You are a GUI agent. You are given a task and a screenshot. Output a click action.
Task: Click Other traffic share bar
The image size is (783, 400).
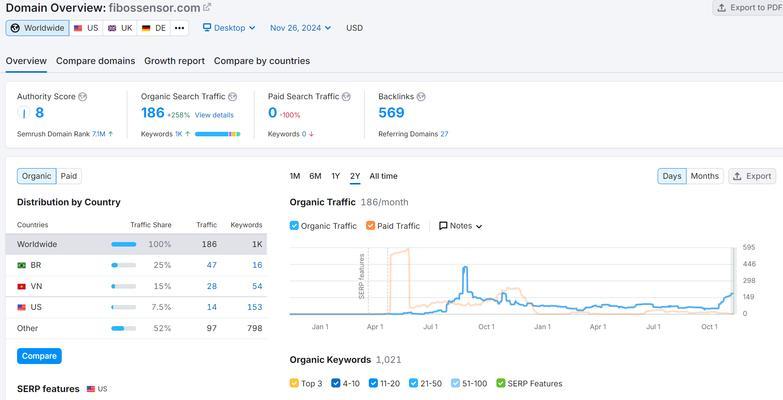[x=124, y=328]
